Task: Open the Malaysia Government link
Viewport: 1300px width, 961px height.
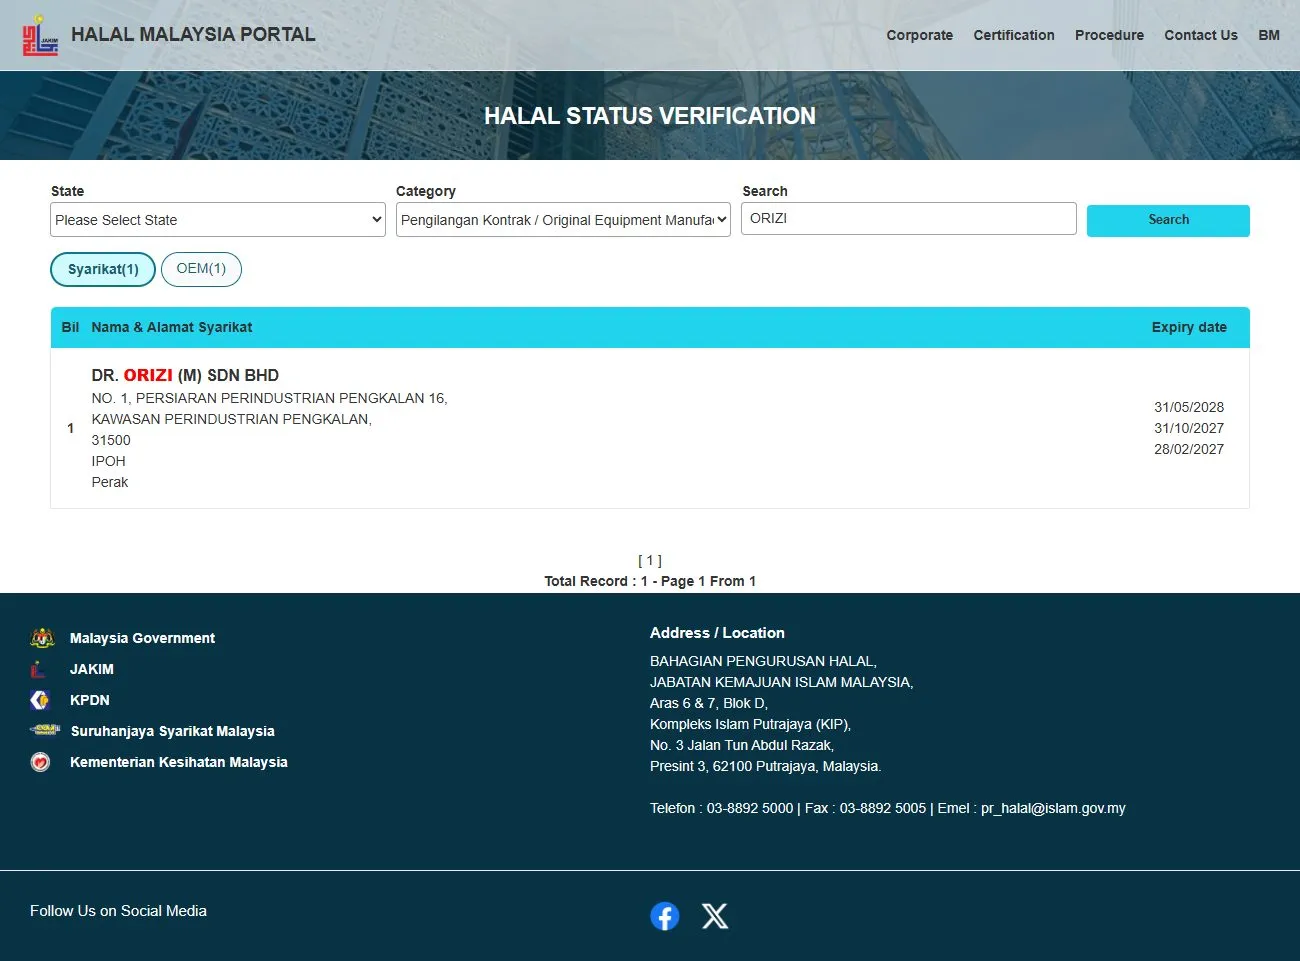Action: 142,638
